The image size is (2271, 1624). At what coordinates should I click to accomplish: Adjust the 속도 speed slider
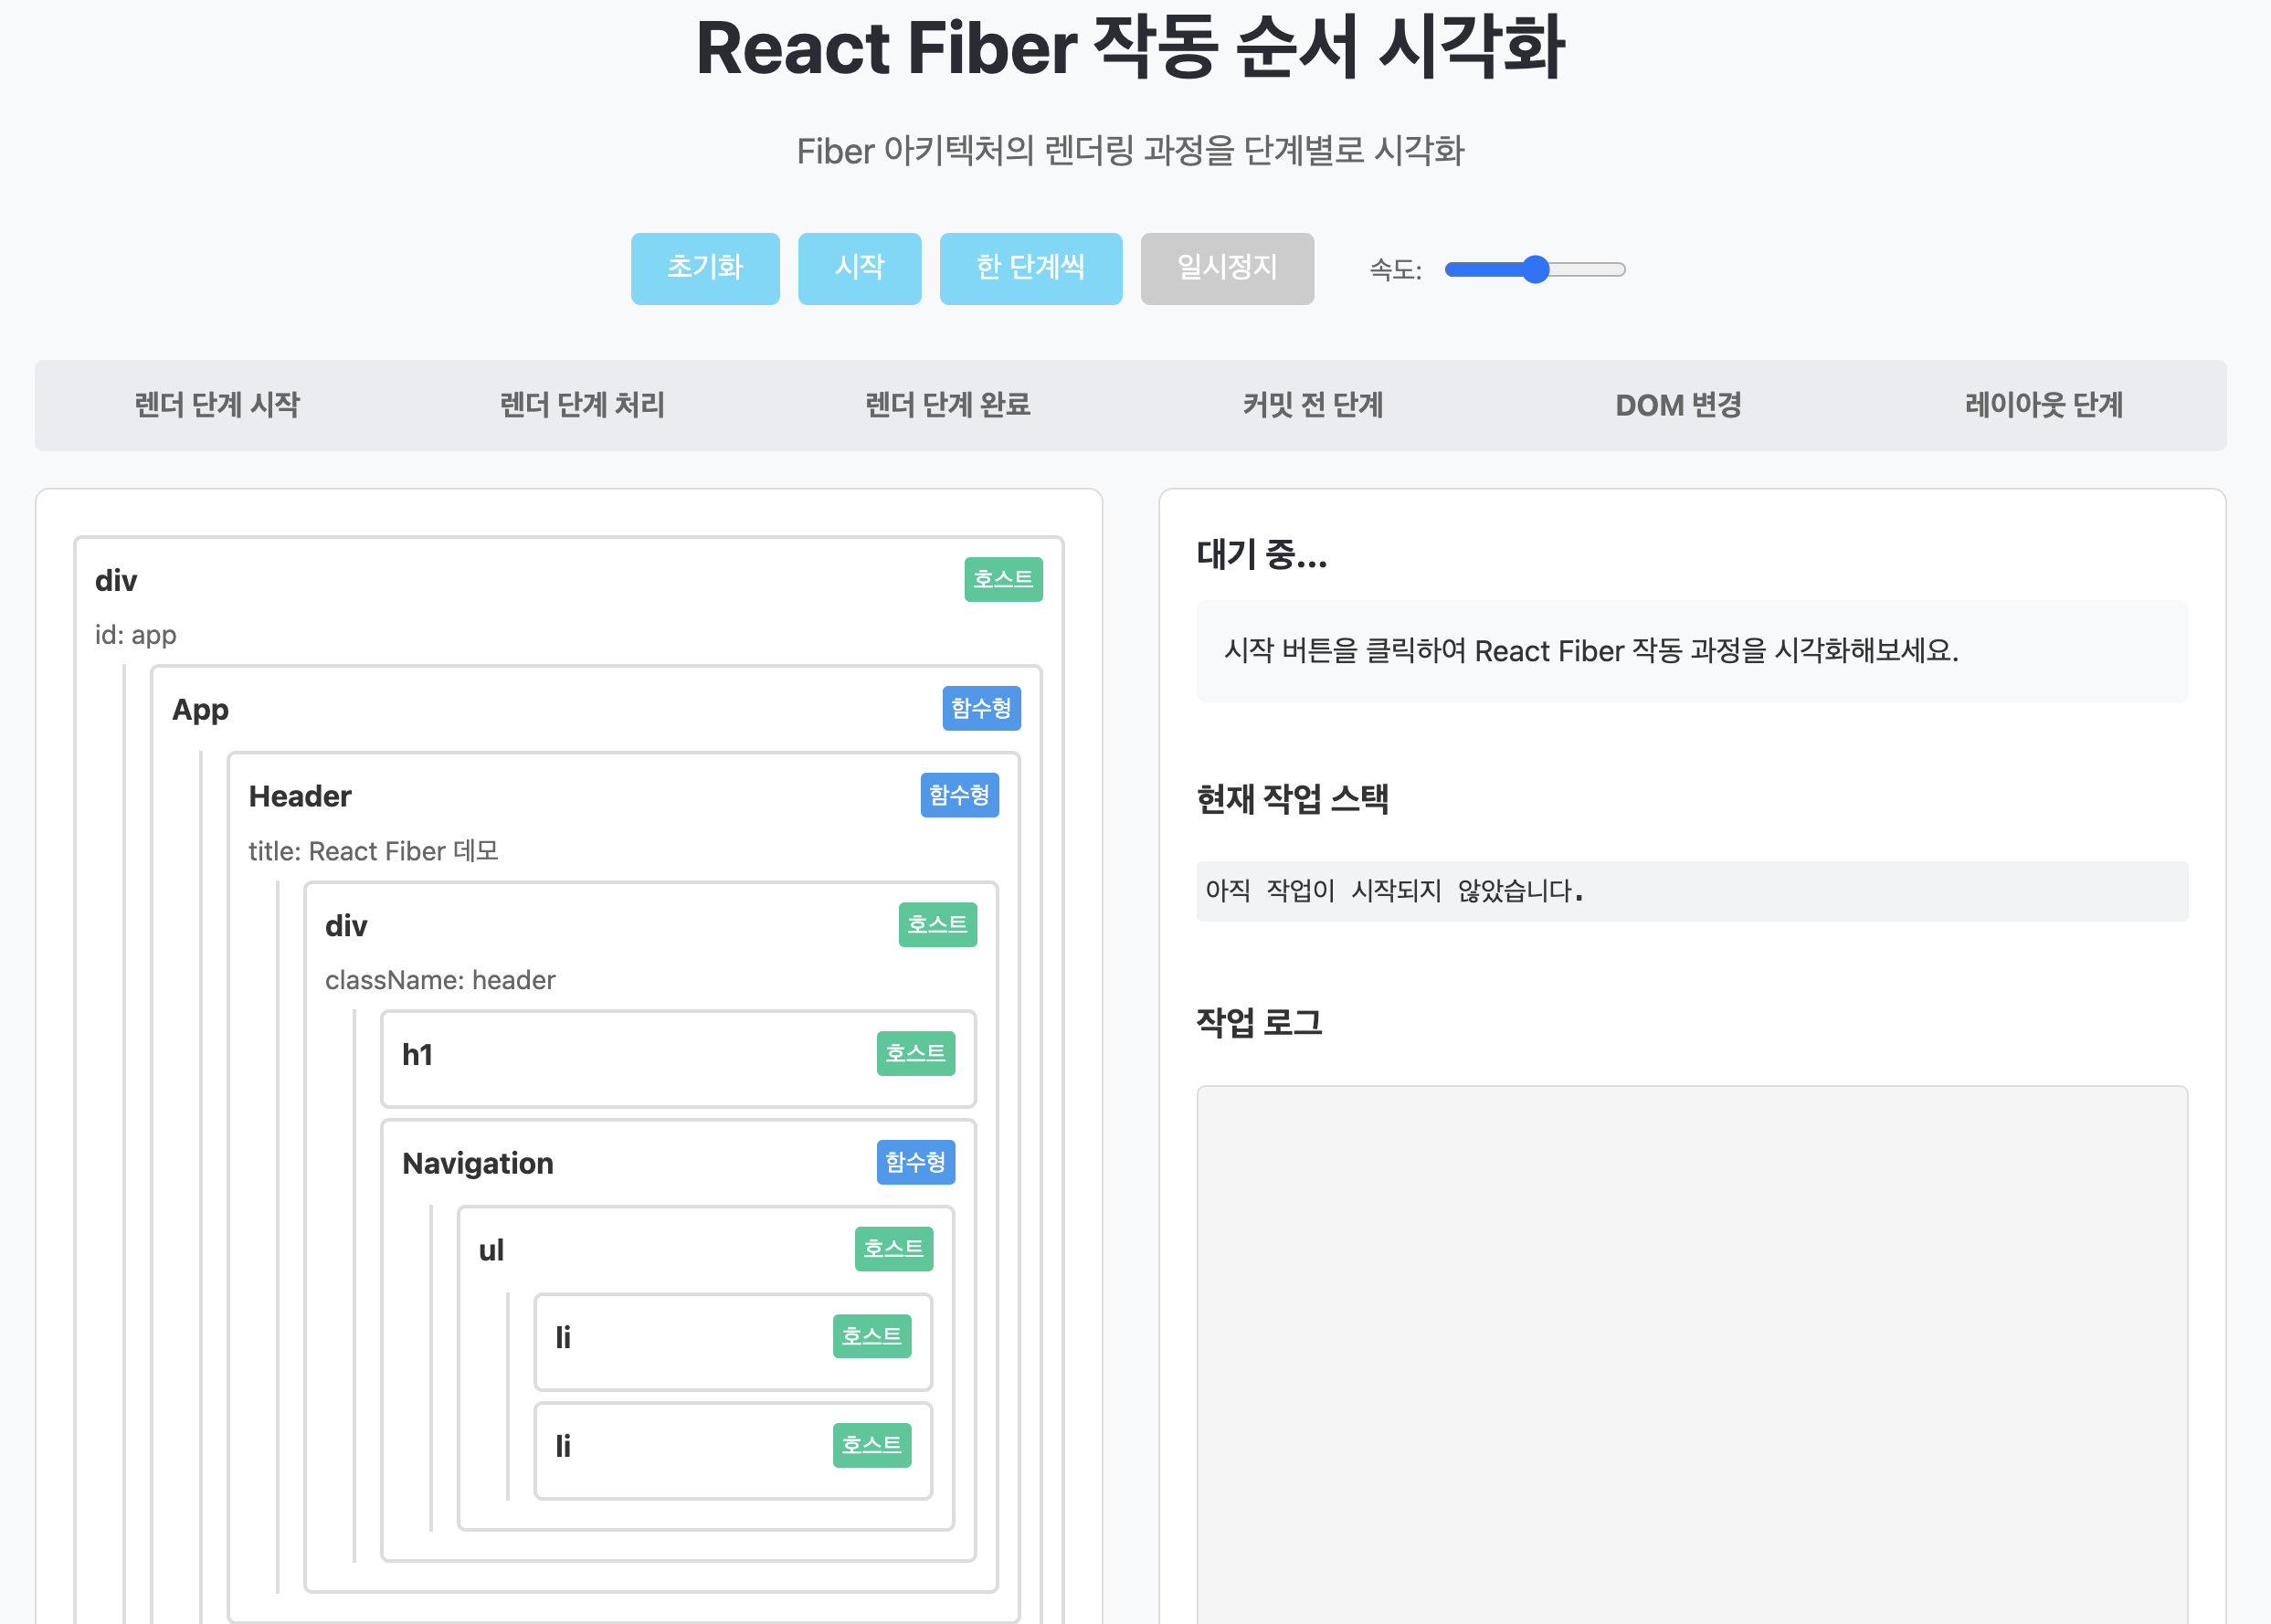1534,269
